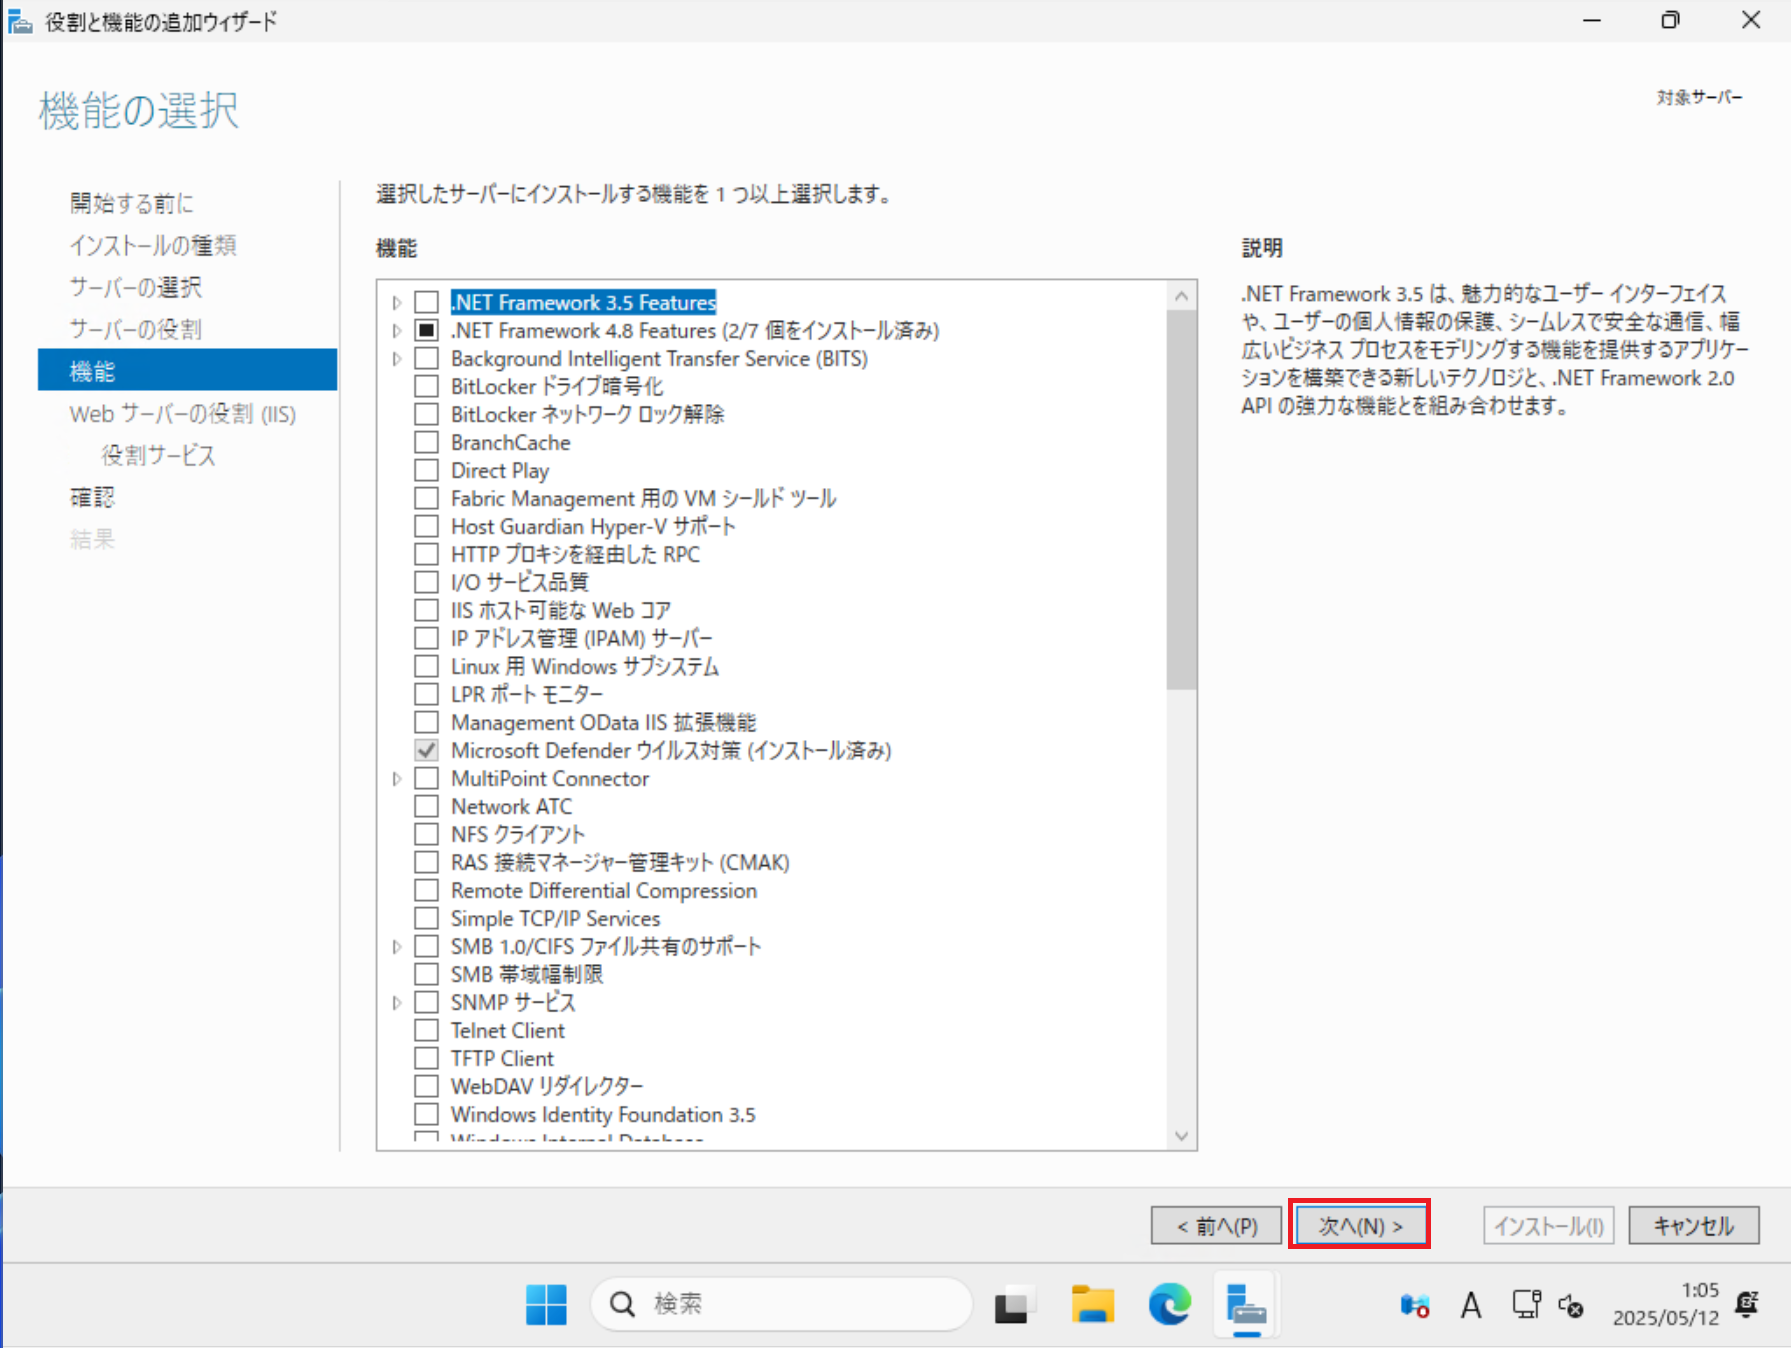1791x1348 pixels.
Task: Expand .NET Framework 4.8 Features node
Action: tap(397, 330)
